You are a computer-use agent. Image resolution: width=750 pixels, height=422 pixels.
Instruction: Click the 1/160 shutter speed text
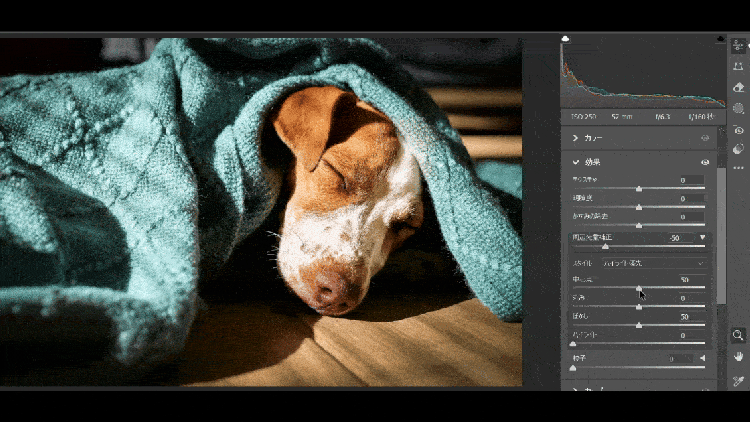[x=701, y=117]
